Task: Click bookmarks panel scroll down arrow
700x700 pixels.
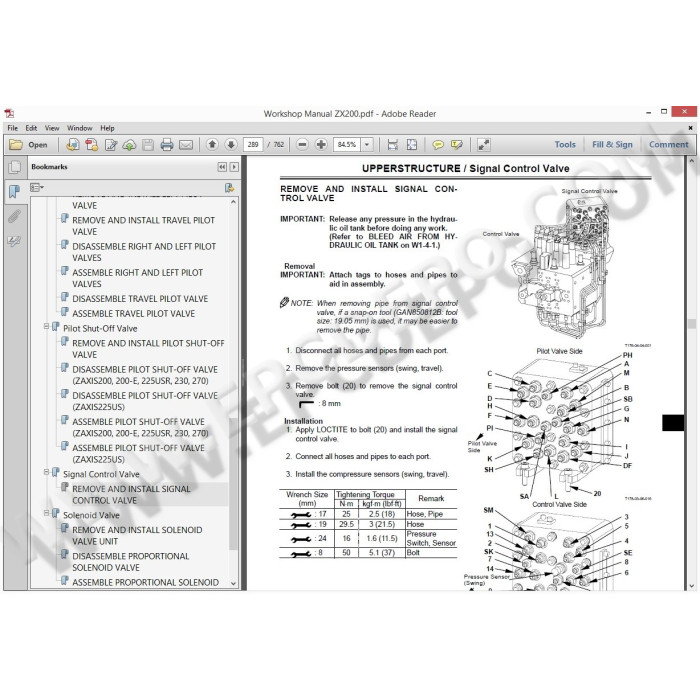Action: (233, 583)
